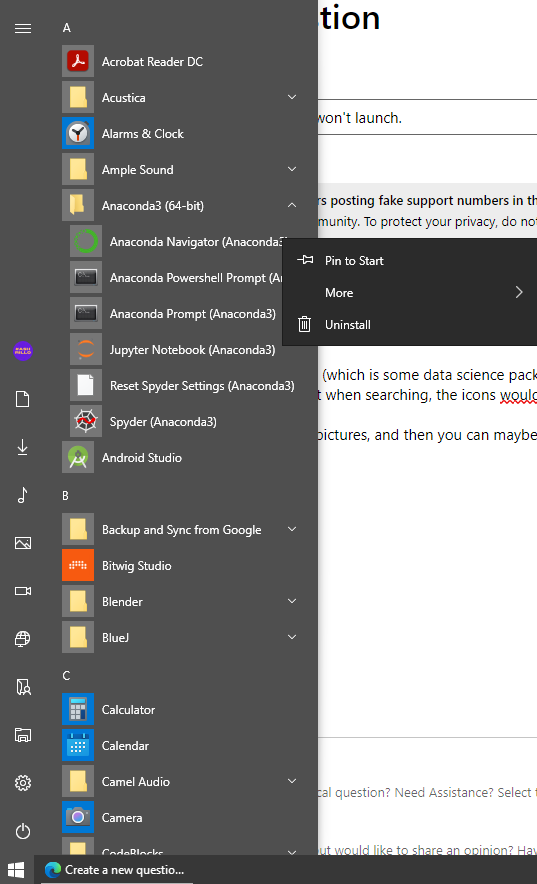Viewport: 537px width, 884px height.
Task: Expand the Blender folder
Action: (292, 602)
